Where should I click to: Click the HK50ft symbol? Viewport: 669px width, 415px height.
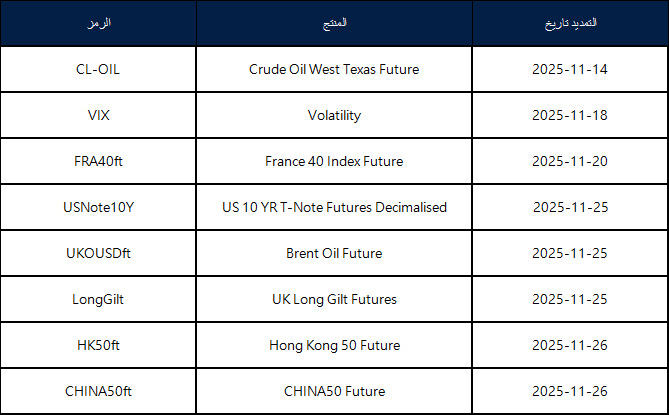[98, 346]
